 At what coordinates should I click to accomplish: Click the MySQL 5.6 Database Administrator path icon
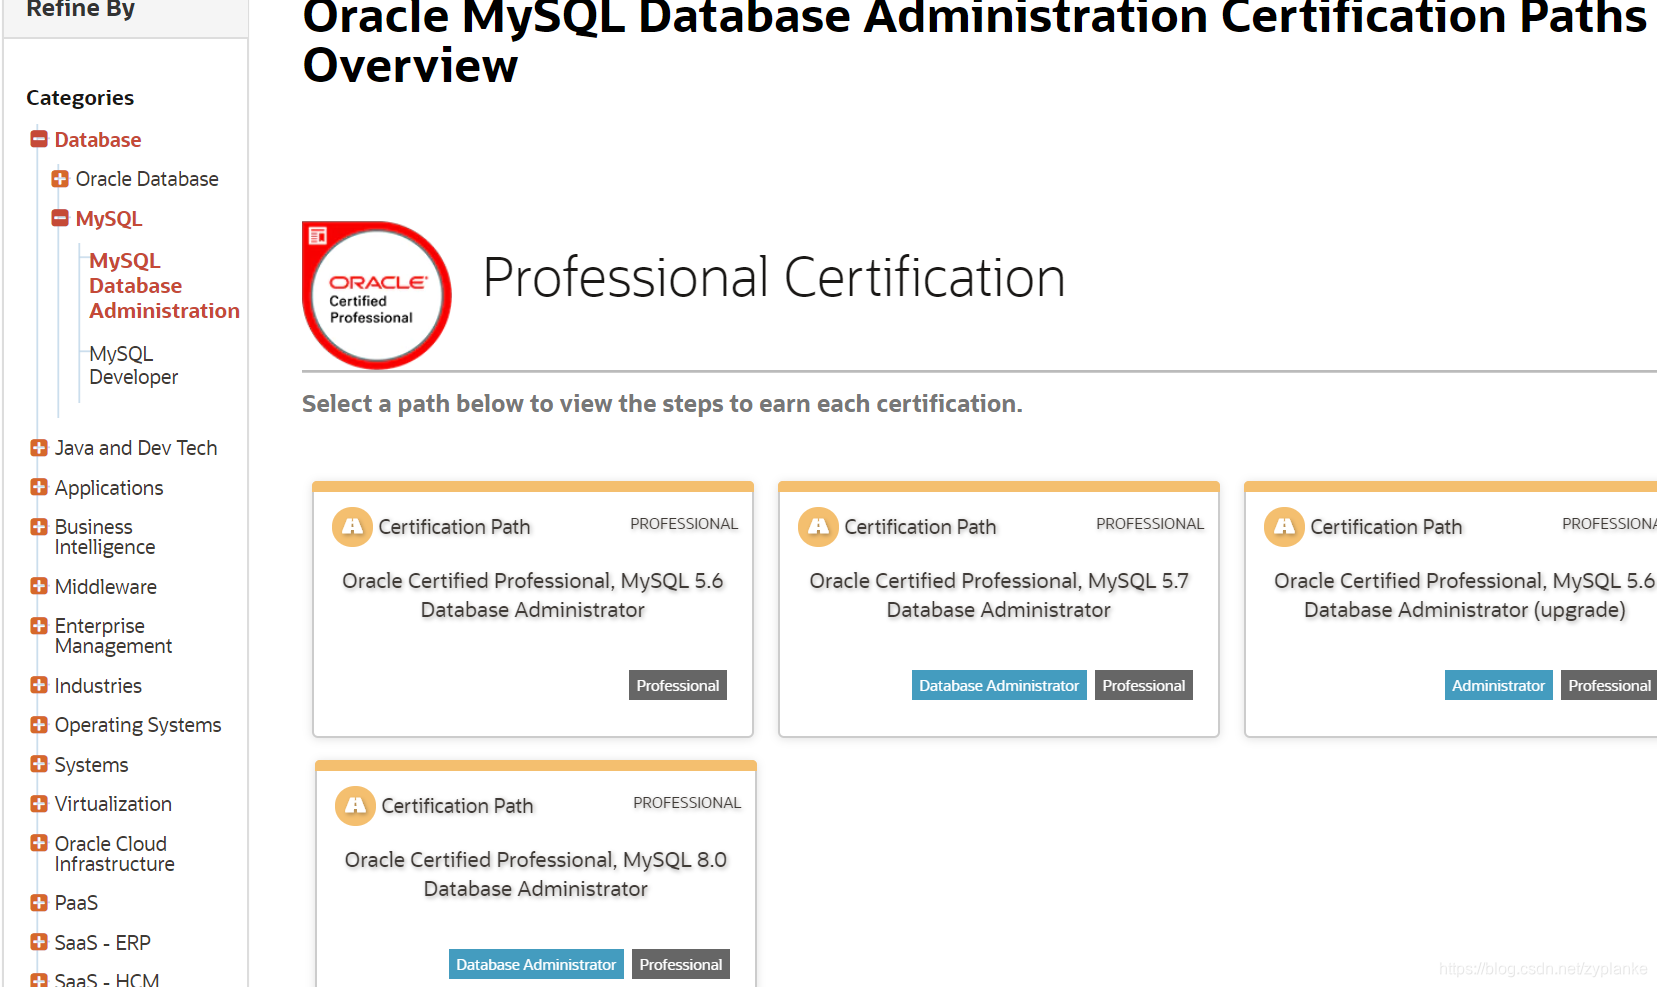(352, 526)
